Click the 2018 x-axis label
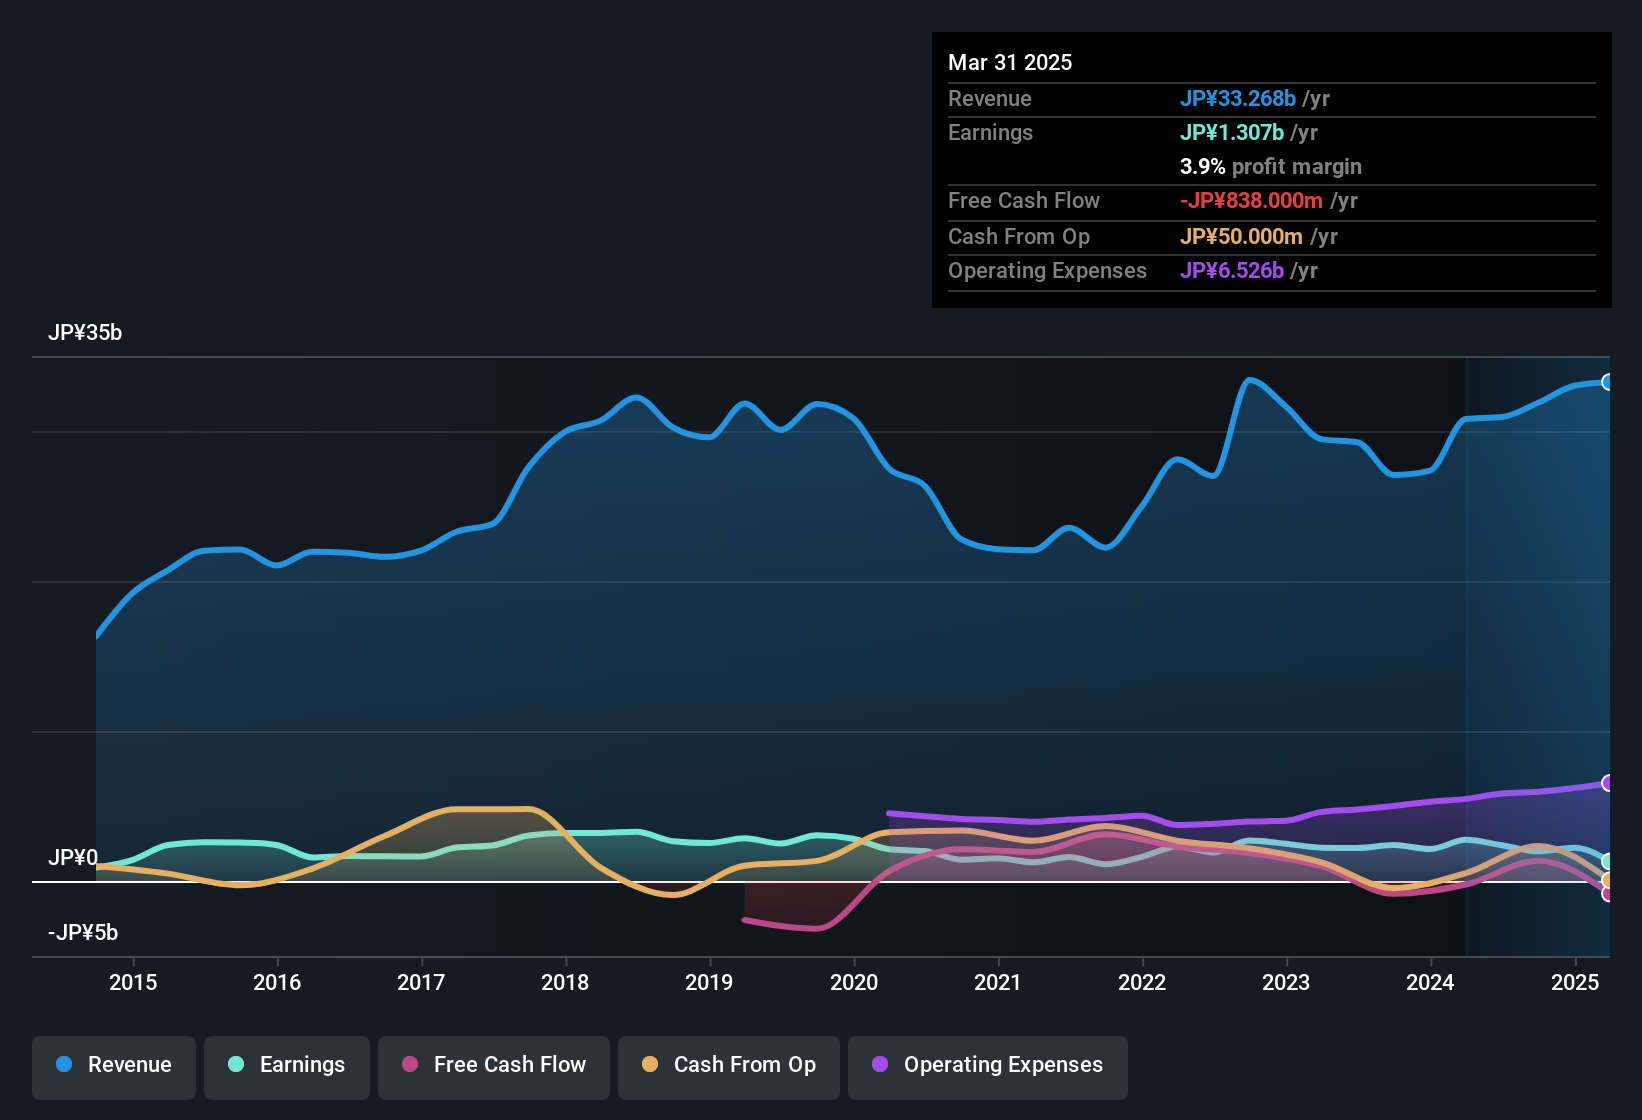This screenshot has width=1642, height=1120. click(565, 983)
